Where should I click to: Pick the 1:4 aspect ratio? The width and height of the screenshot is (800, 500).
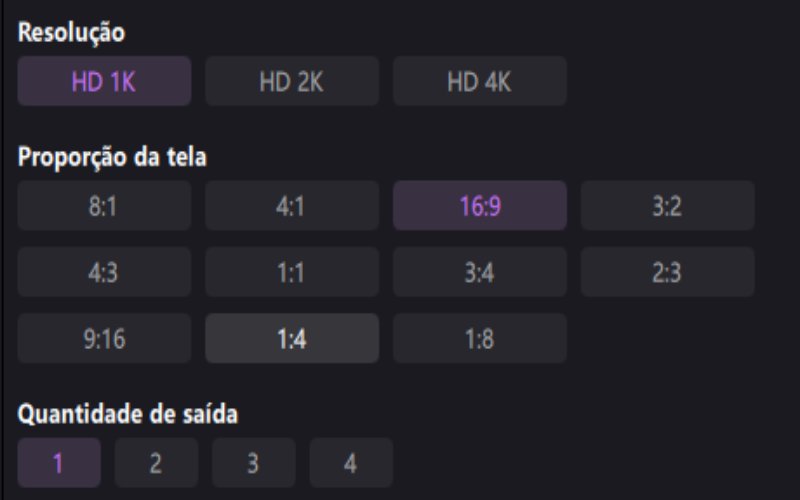pyautogui.click(x=292, y=338)
